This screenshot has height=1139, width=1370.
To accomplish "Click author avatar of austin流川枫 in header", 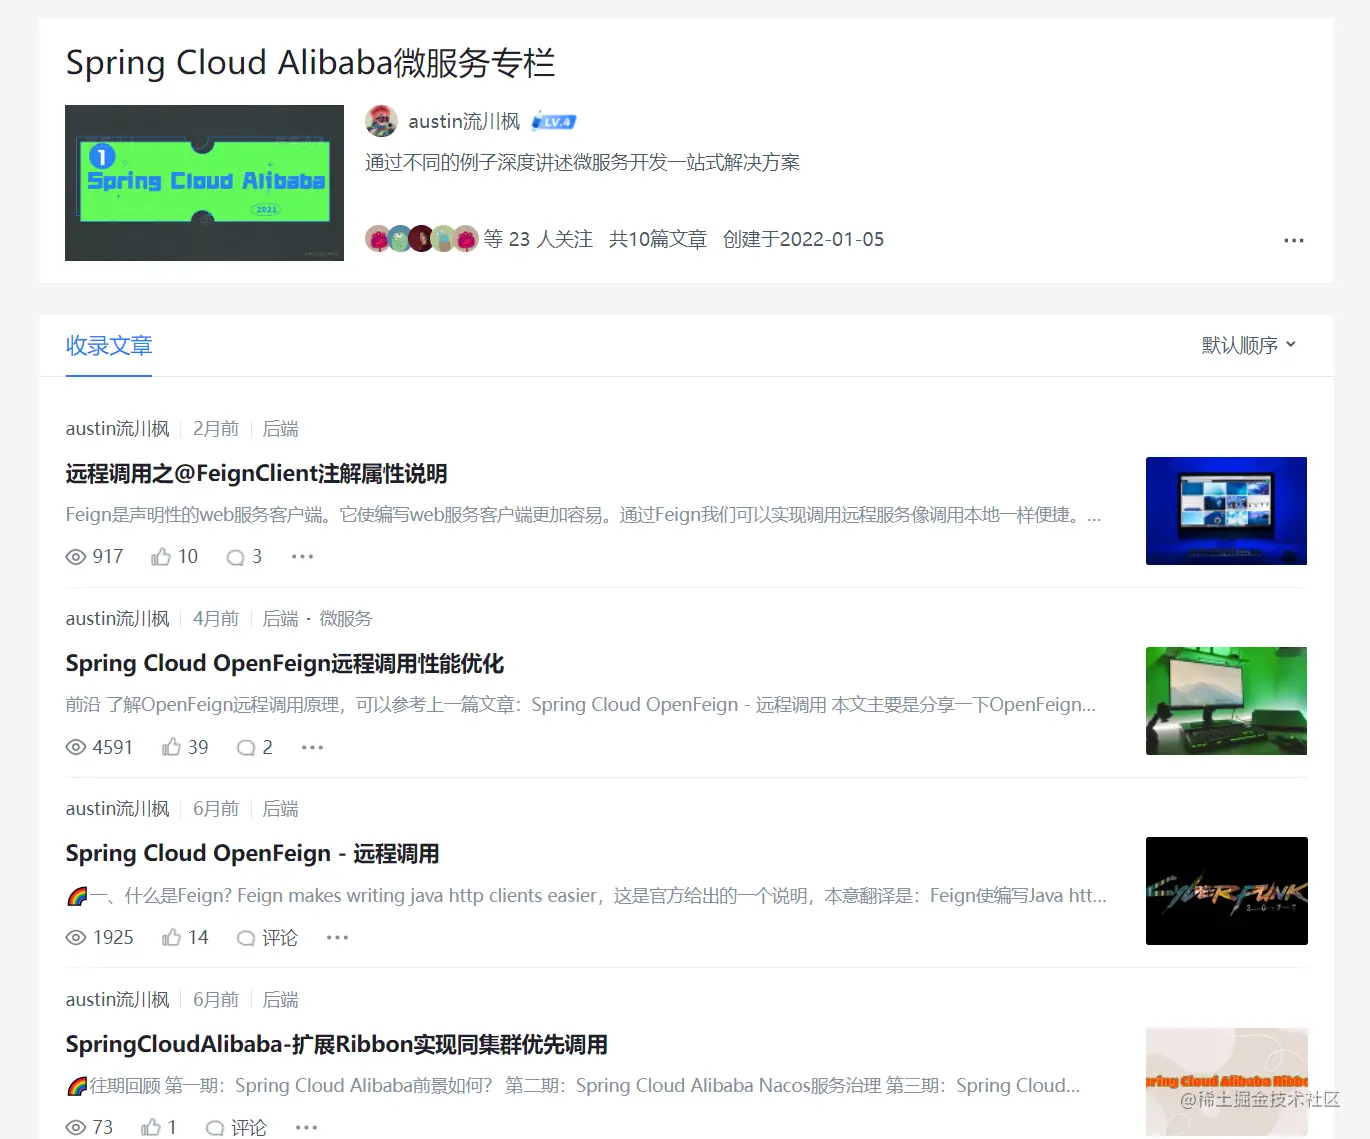I will [x=381, y=121].
